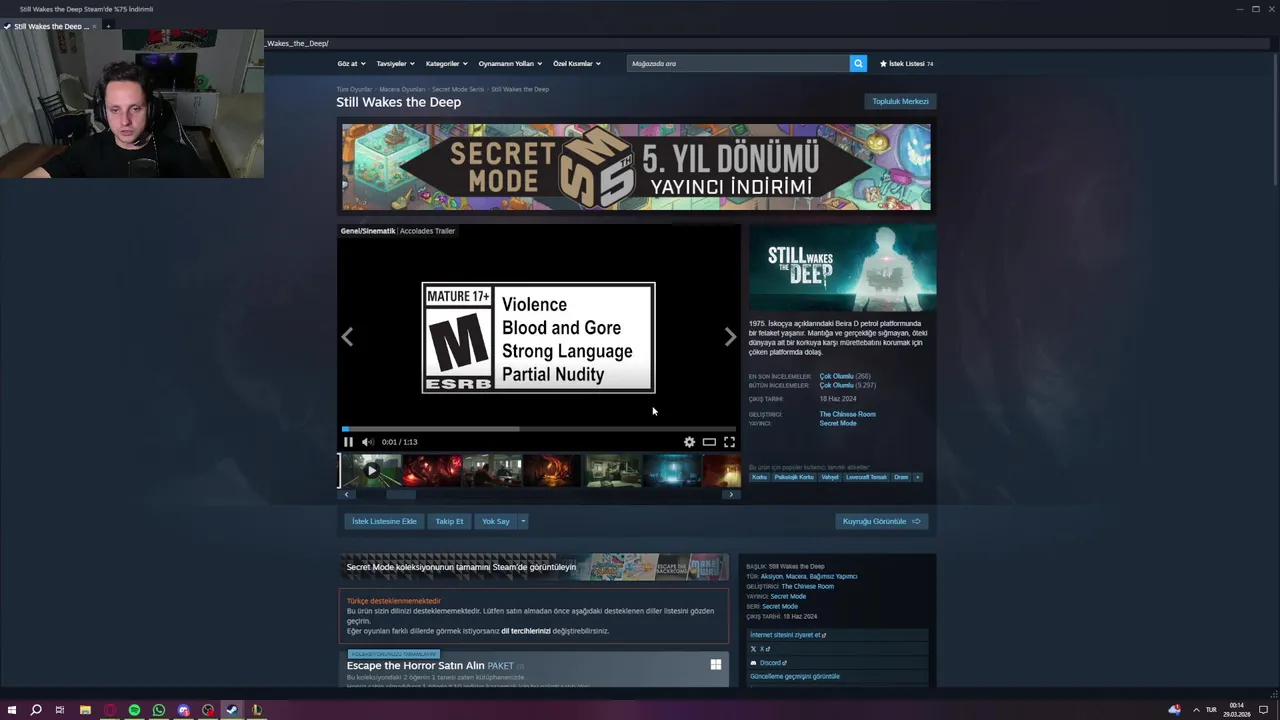
Task: Open Secret Mode publisher link under Yayıncı
Action: 838,423
